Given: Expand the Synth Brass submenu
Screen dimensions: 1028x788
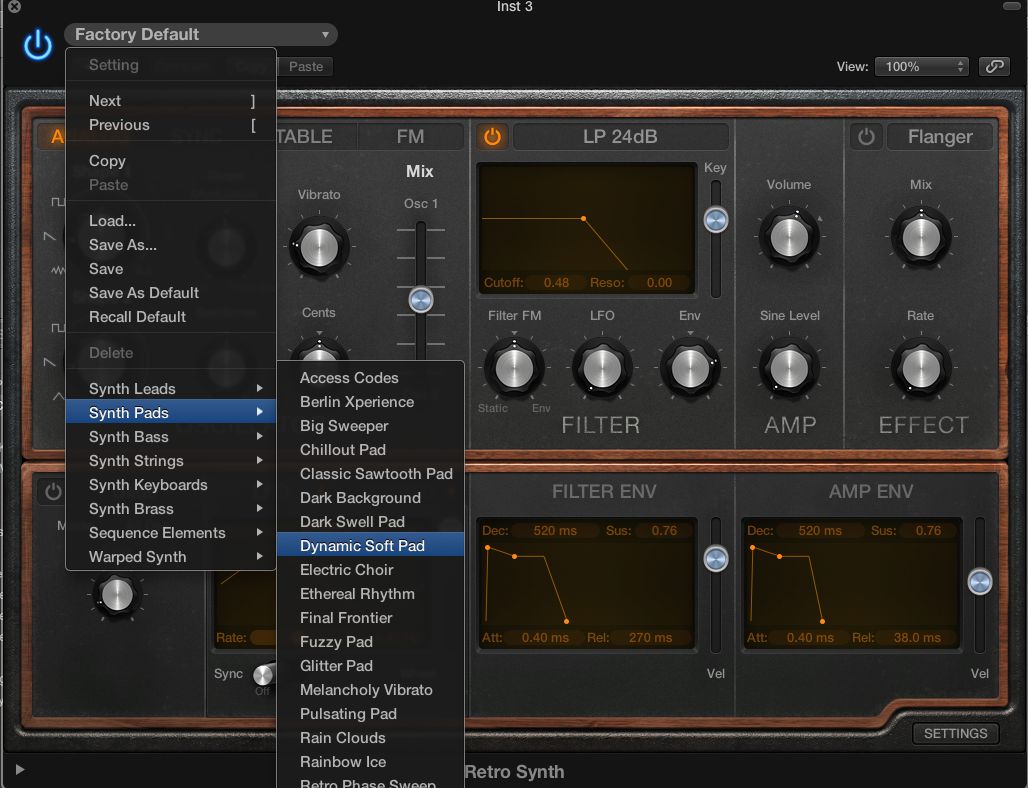Looking at the screenshot, I should [171, 509].
